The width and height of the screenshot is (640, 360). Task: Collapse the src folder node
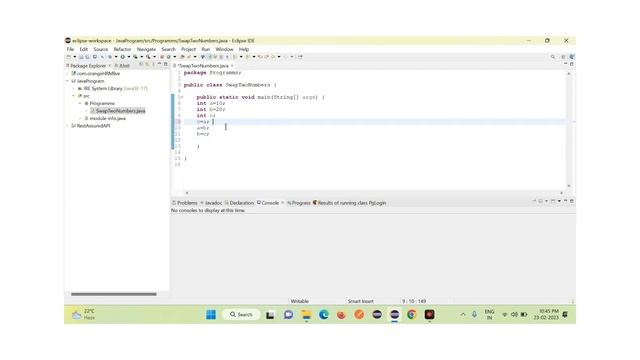pyautogui.click(x=74, y=96)
